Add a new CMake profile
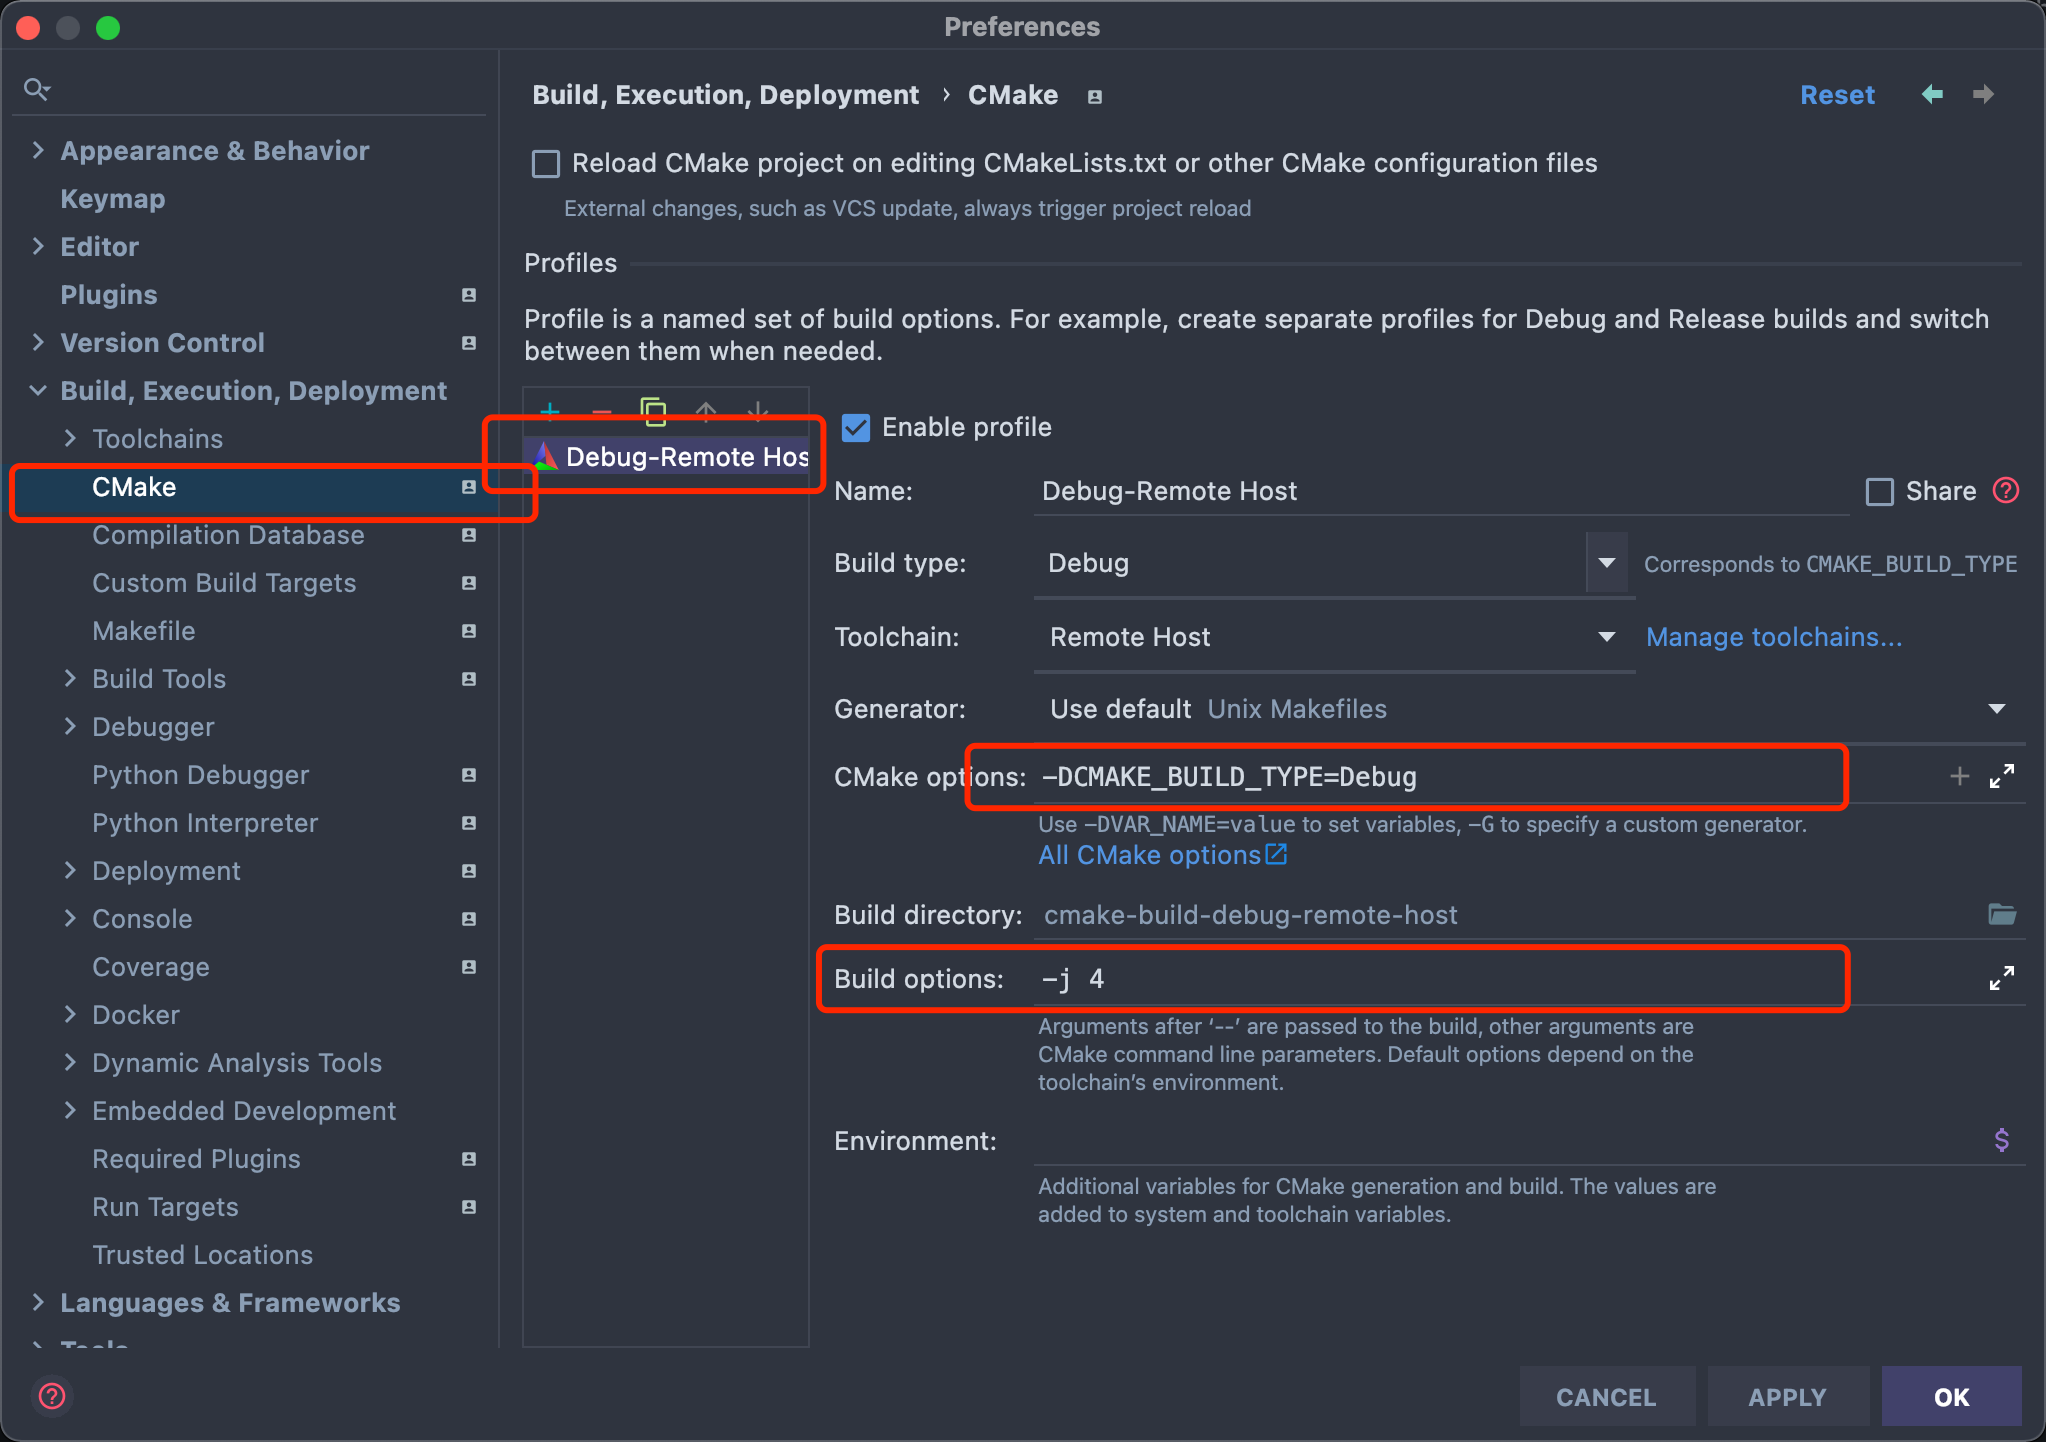The image size is (2046, 1442). point(550,410)
